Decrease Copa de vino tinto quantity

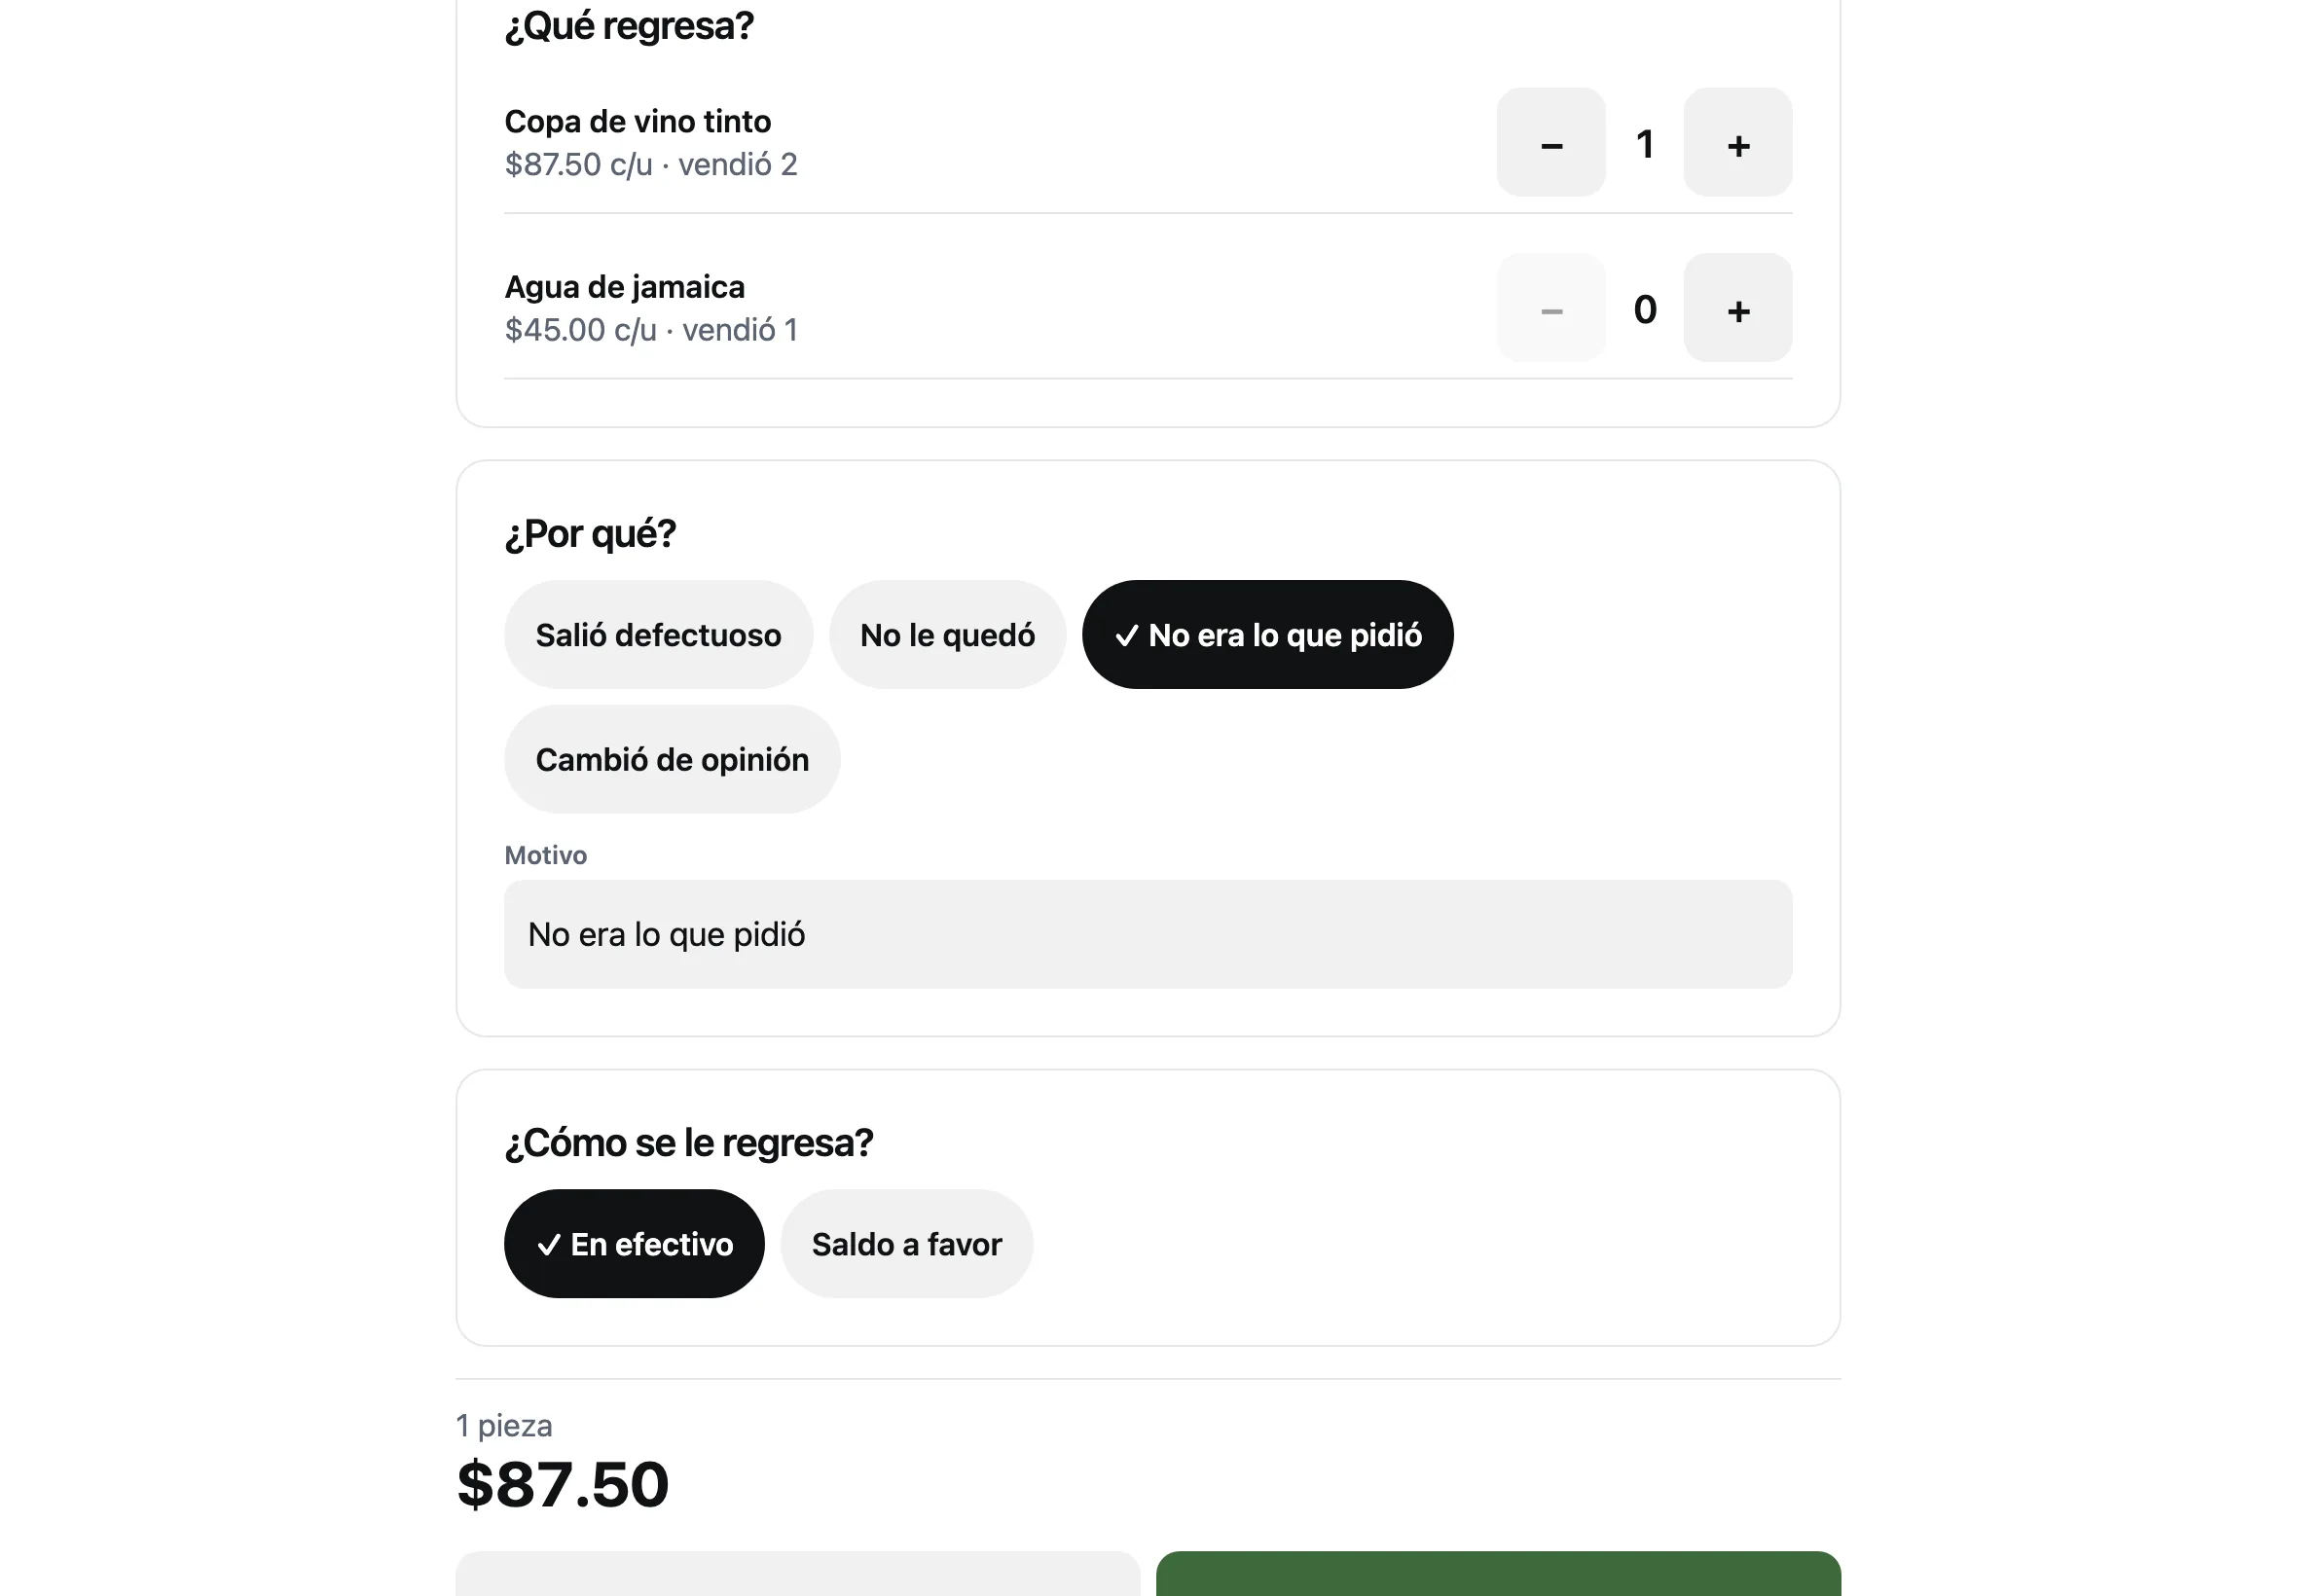(x=1550, y=142)
